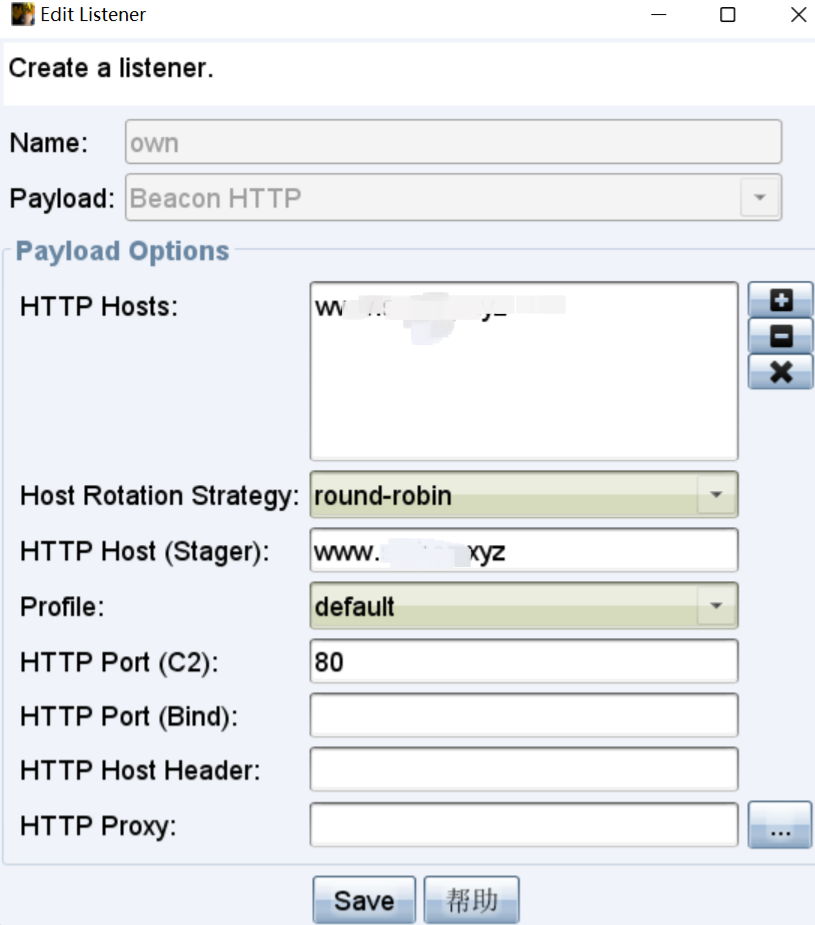Focus the HTTP Host Header field
The height and width of the screenshot is (925, 815).
523,770
